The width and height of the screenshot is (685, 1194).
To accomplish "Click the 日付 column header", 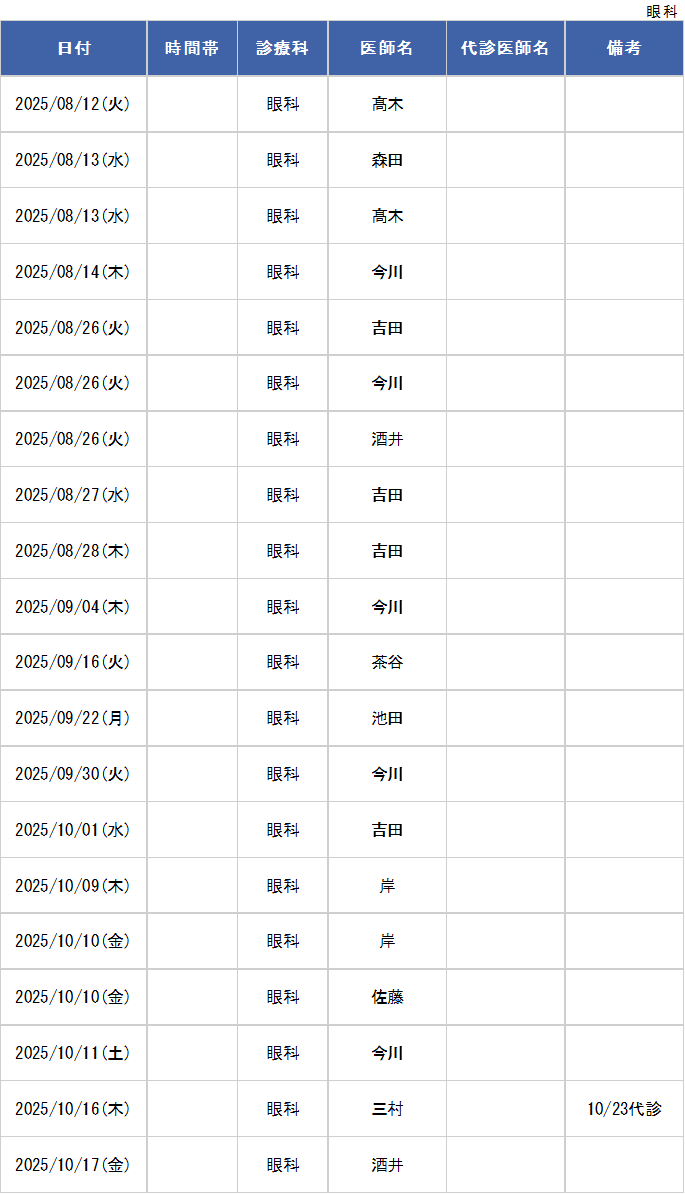I will 74,48.
